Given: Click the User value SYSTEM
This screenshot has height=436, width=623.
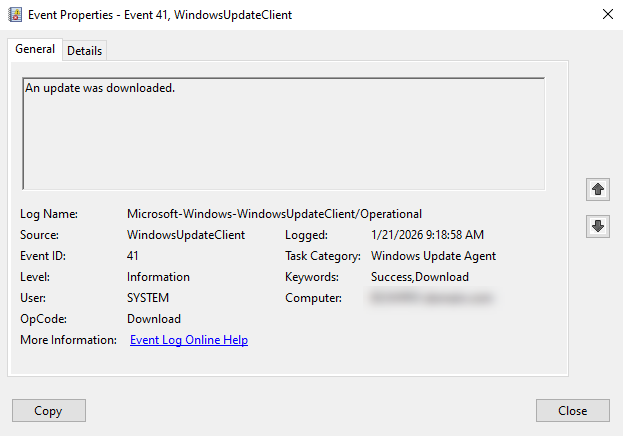Looking at the screenshot, I should [x=148, y=298].
